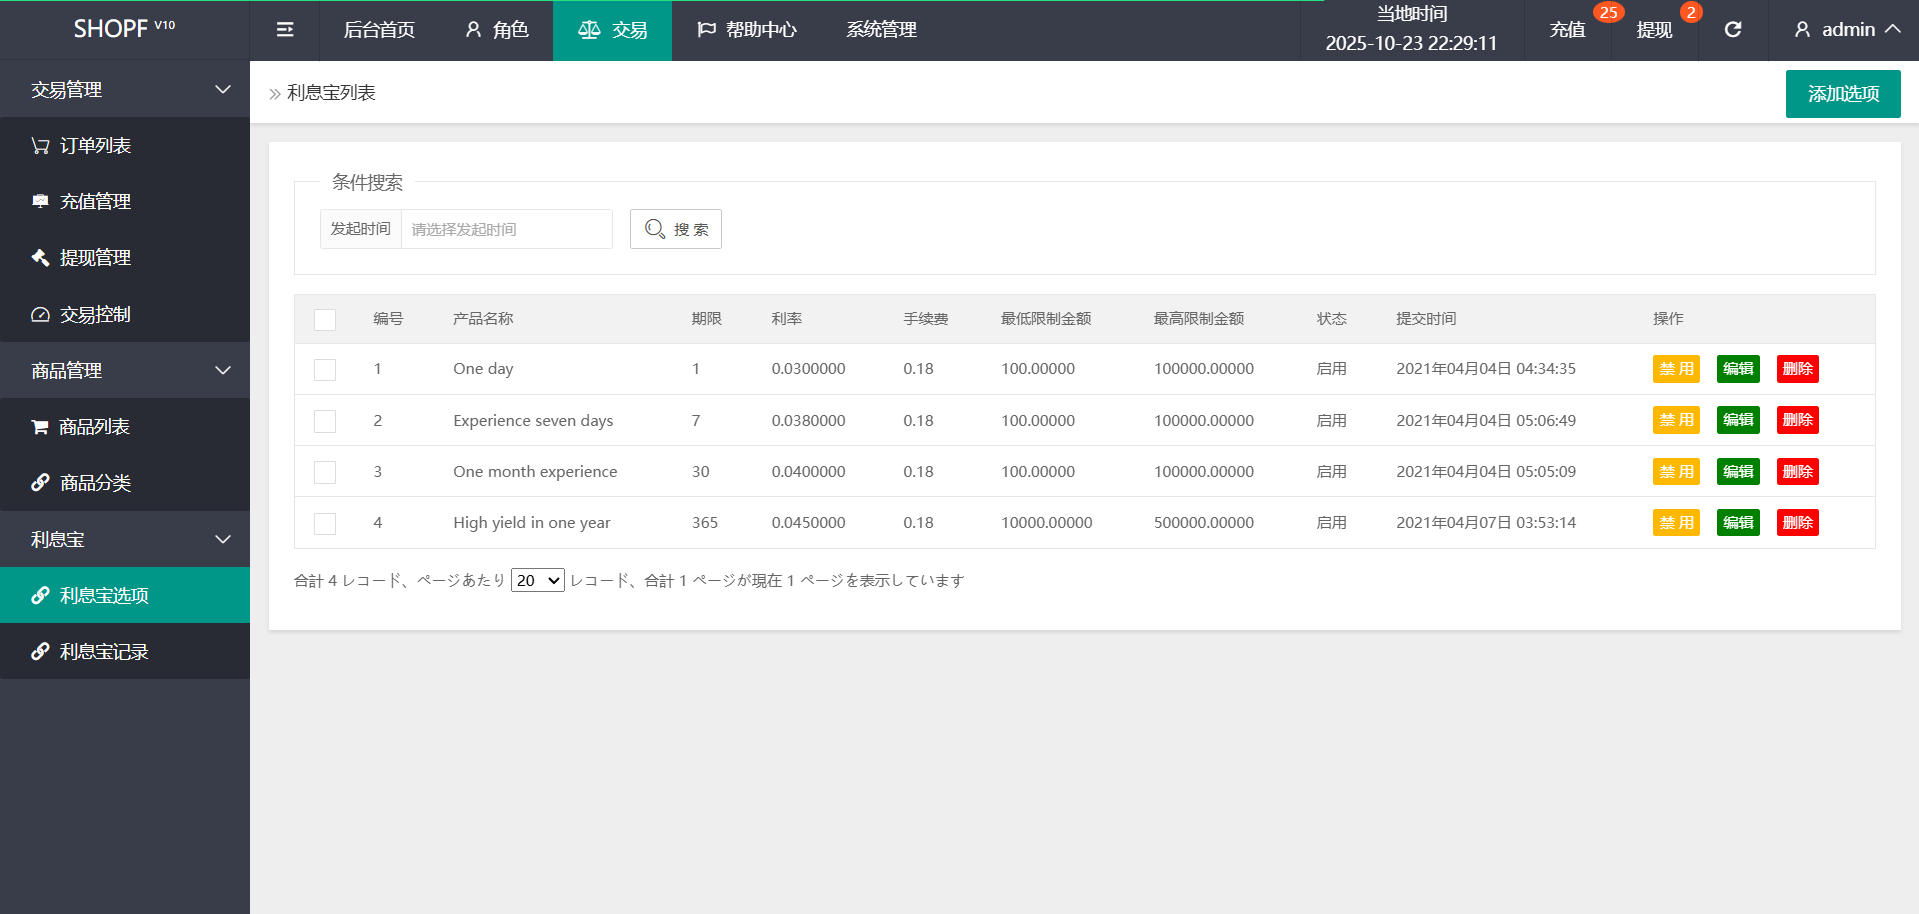Click 编辑 for Experience seven days
1919x914 pixels.
tap(1737, 420)
